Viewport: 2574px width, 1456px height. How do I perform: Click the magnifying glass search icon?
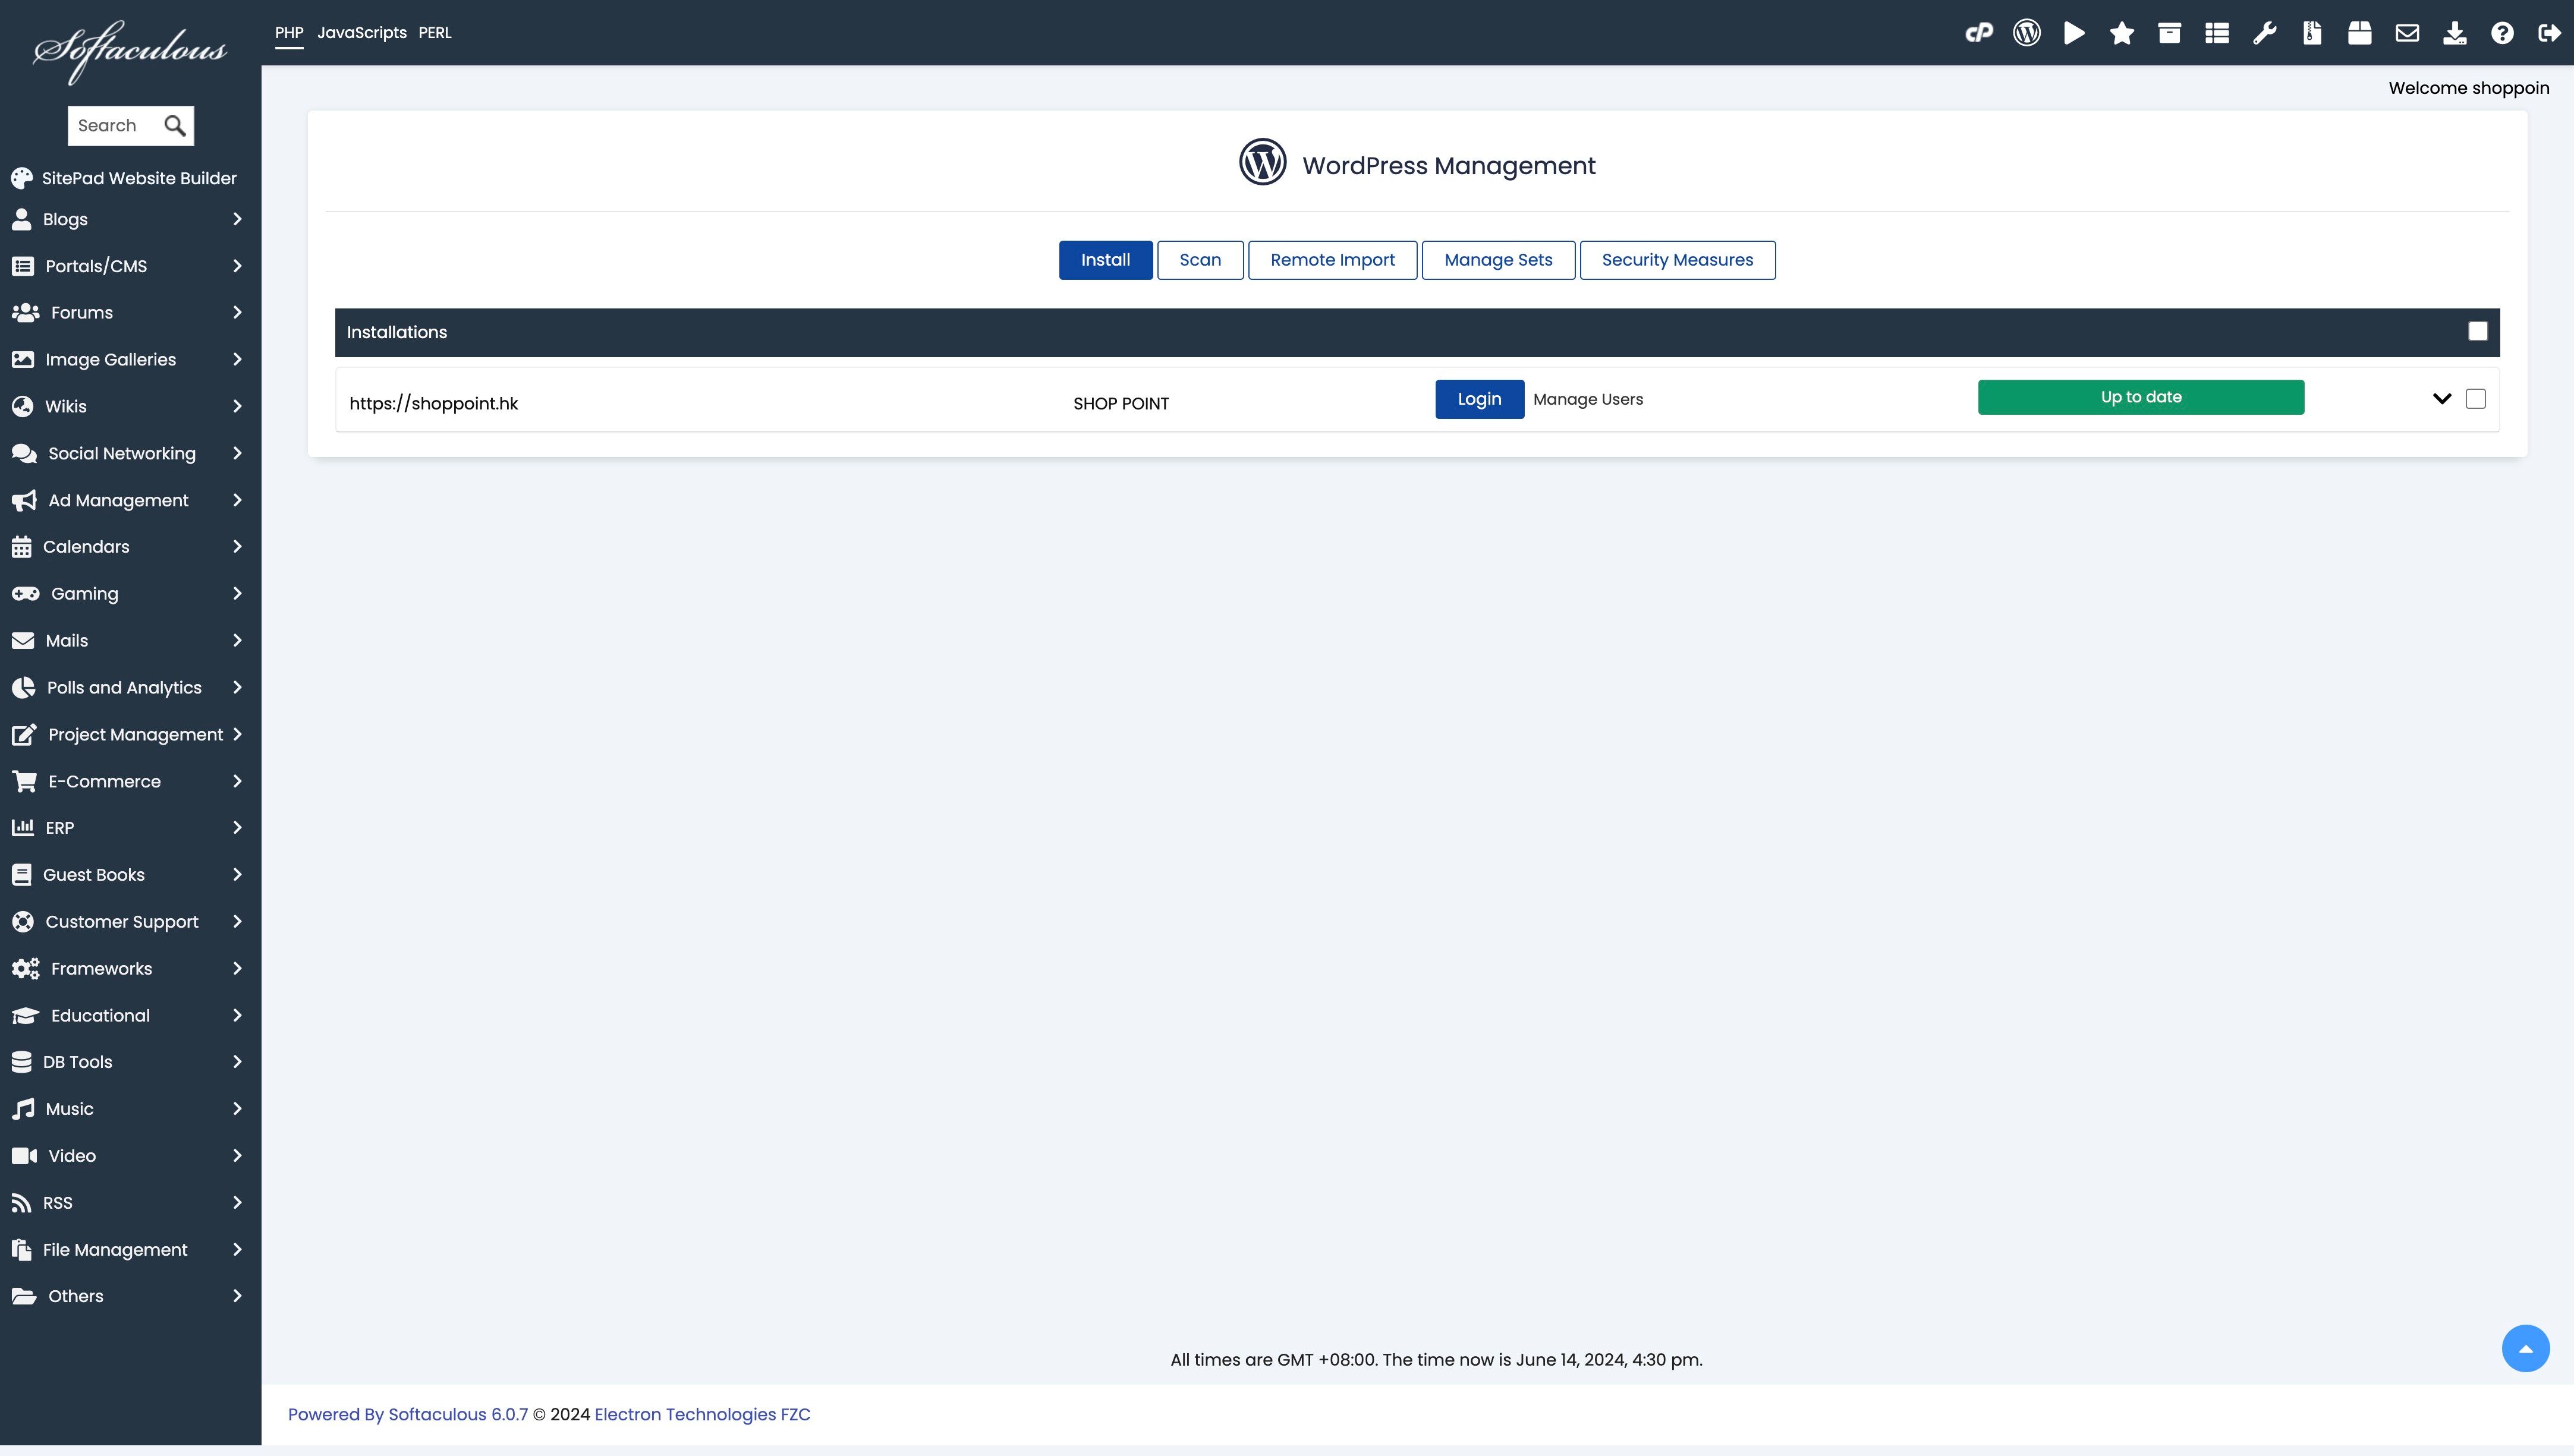175,126
